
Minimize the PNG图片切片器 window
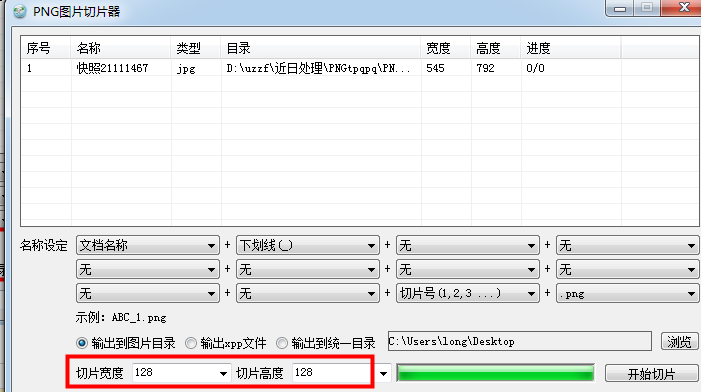point(620,8)
